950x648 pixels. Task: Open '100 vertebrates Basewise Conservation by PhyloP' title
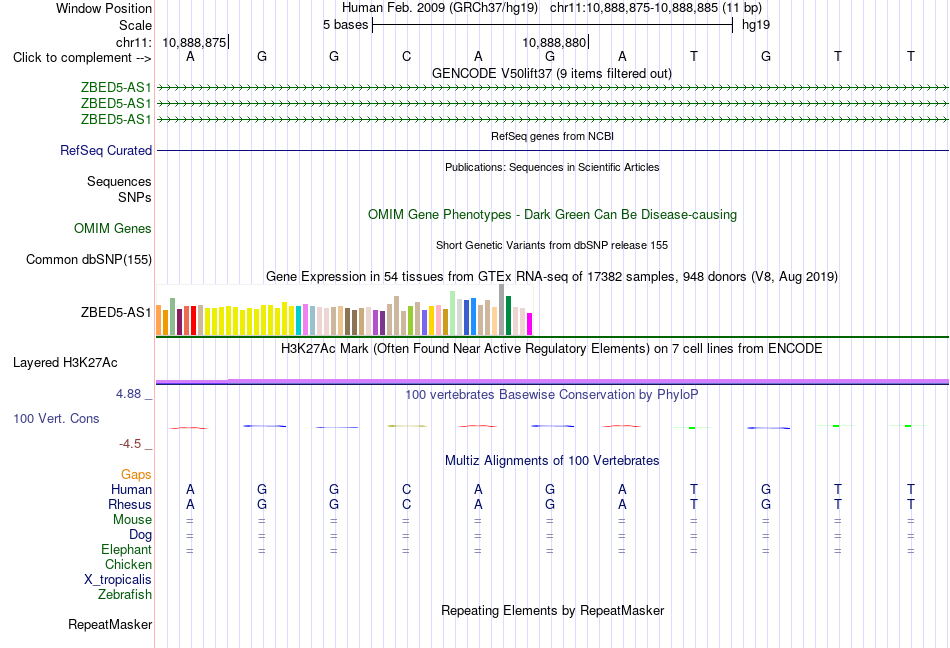pos(552,395)
